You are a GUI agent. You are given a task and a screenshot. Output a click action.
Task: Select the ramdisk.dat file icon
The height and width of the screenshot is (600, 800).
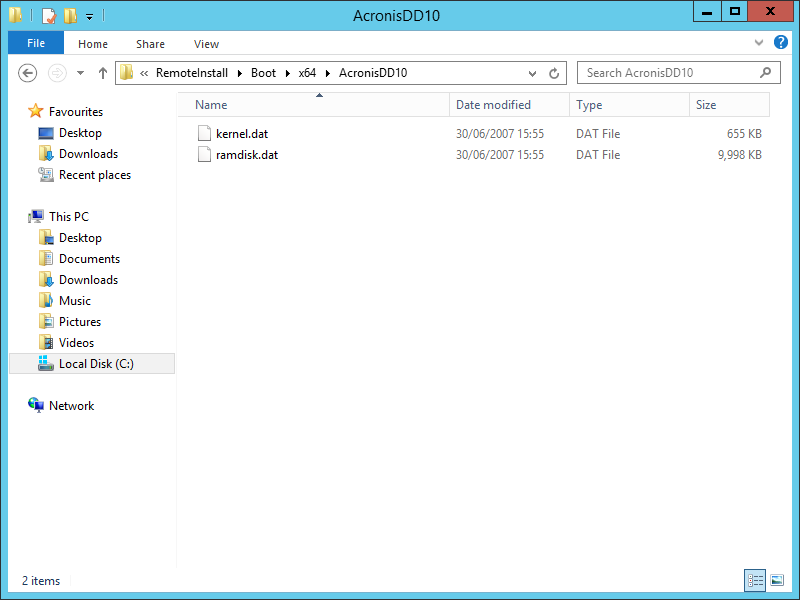(204, 154)
